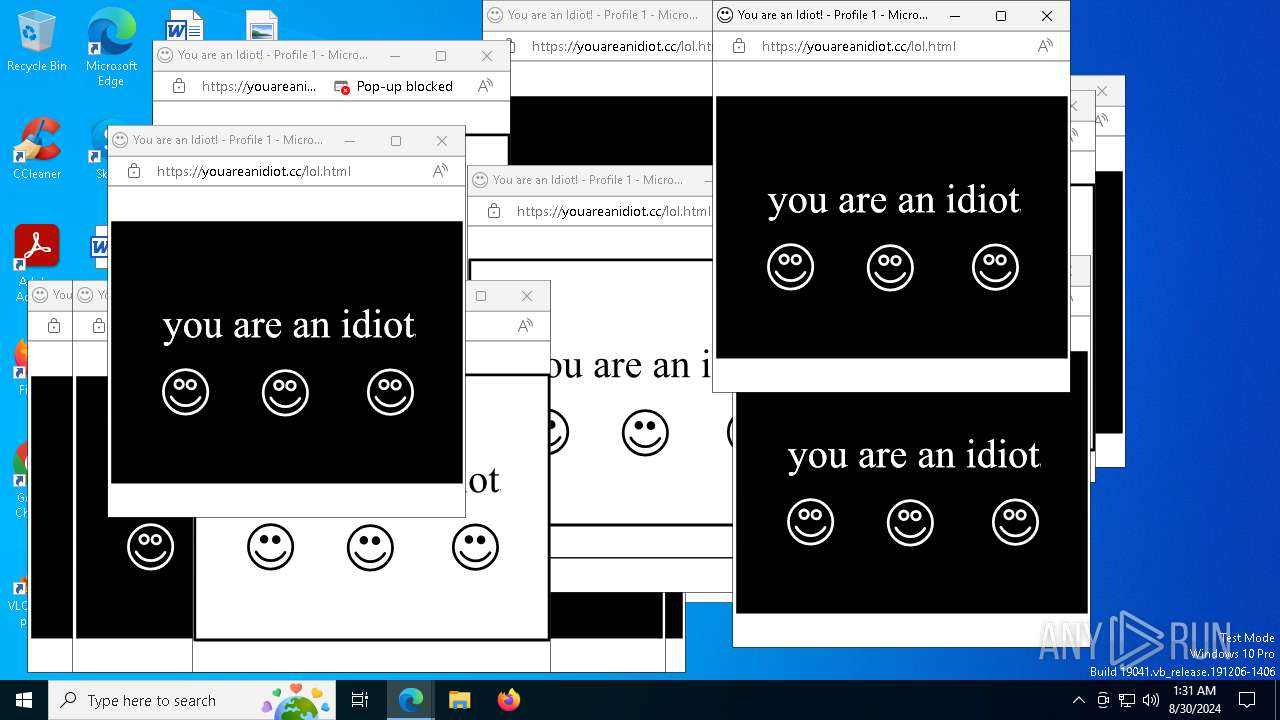
Task: Open the Recycle Bin desktop icon
Action: tap(37, 41)
